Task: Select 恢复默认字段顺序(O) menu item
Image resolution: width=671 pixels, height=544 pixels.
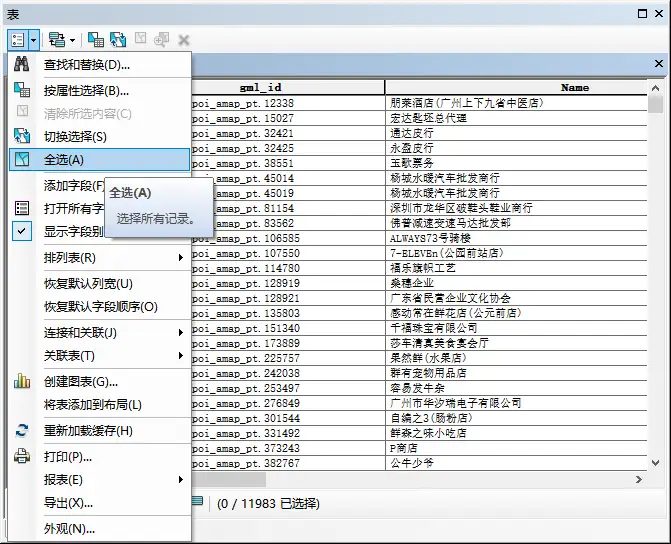Action: pyautogui.click(x=99, y=307)
